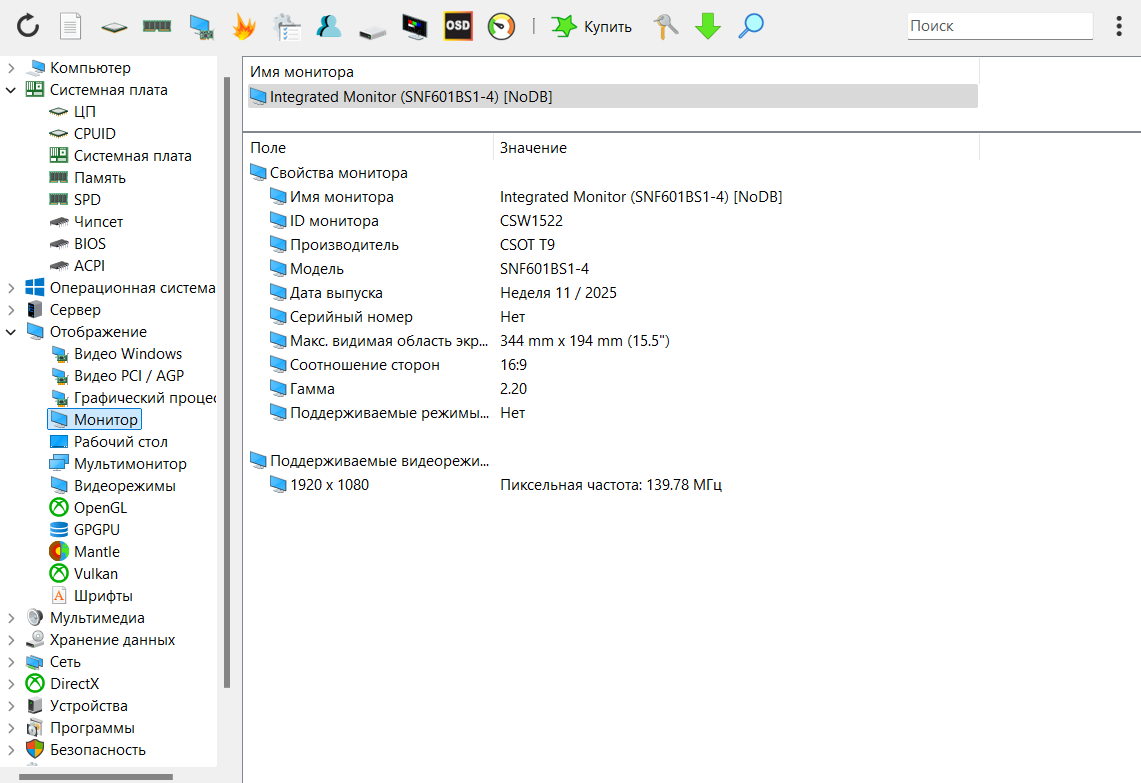Click the Refresh toolbar icon
The image size is (1141, 783).
28,27
